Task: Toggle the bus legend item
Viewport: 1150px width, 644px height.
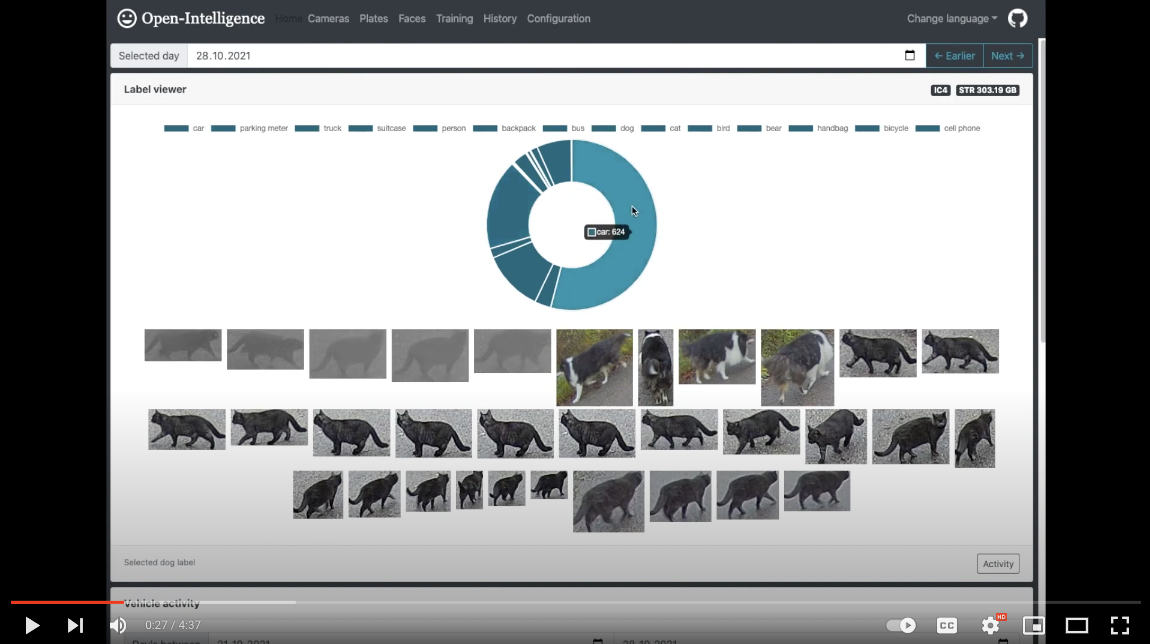Action: pyautogui.click(x=563, y=128)
